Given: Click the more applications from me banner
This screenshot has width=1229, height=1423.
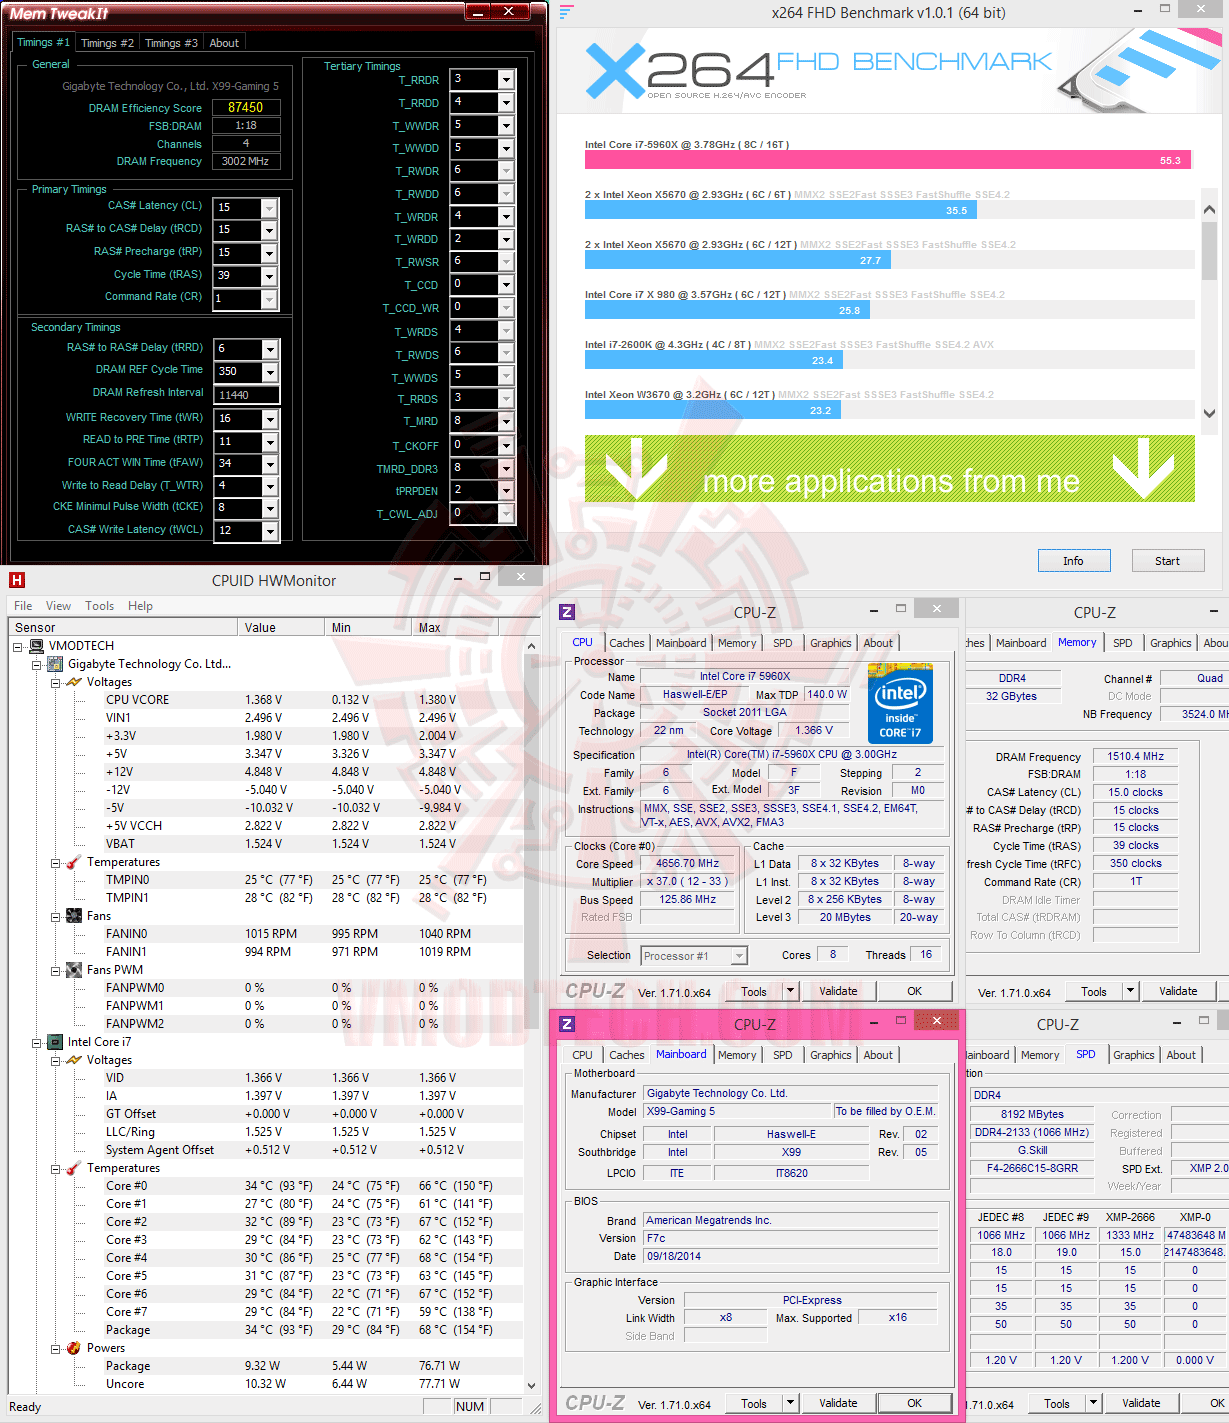Looking at the screenshot, I should coord(890,469).
